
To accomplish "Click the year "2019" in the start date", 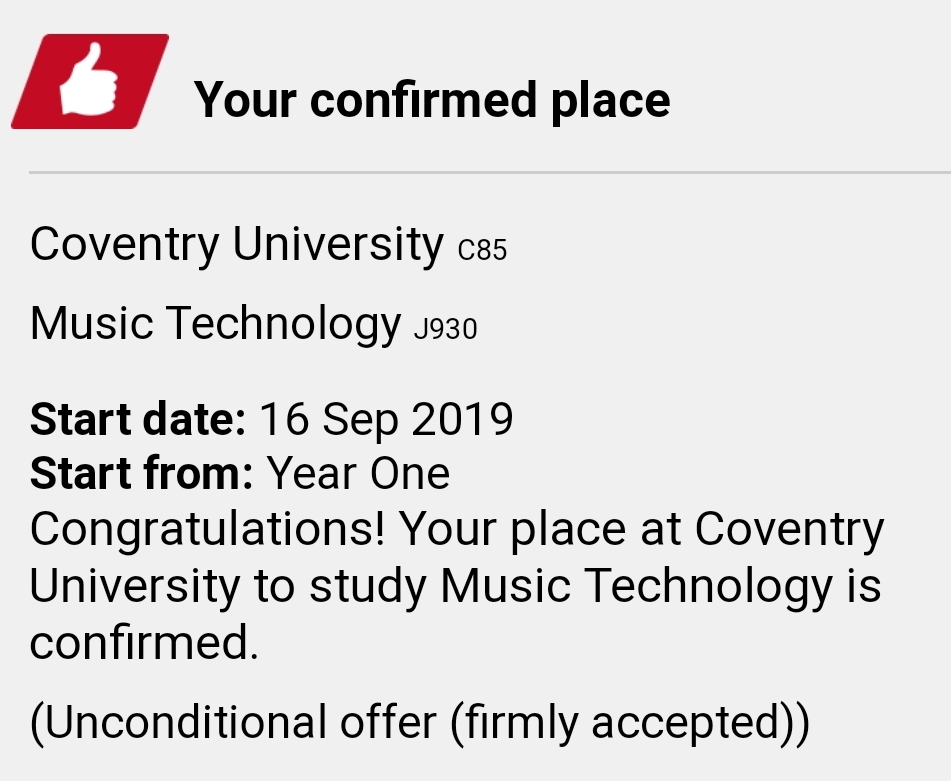I will [462, 420].
